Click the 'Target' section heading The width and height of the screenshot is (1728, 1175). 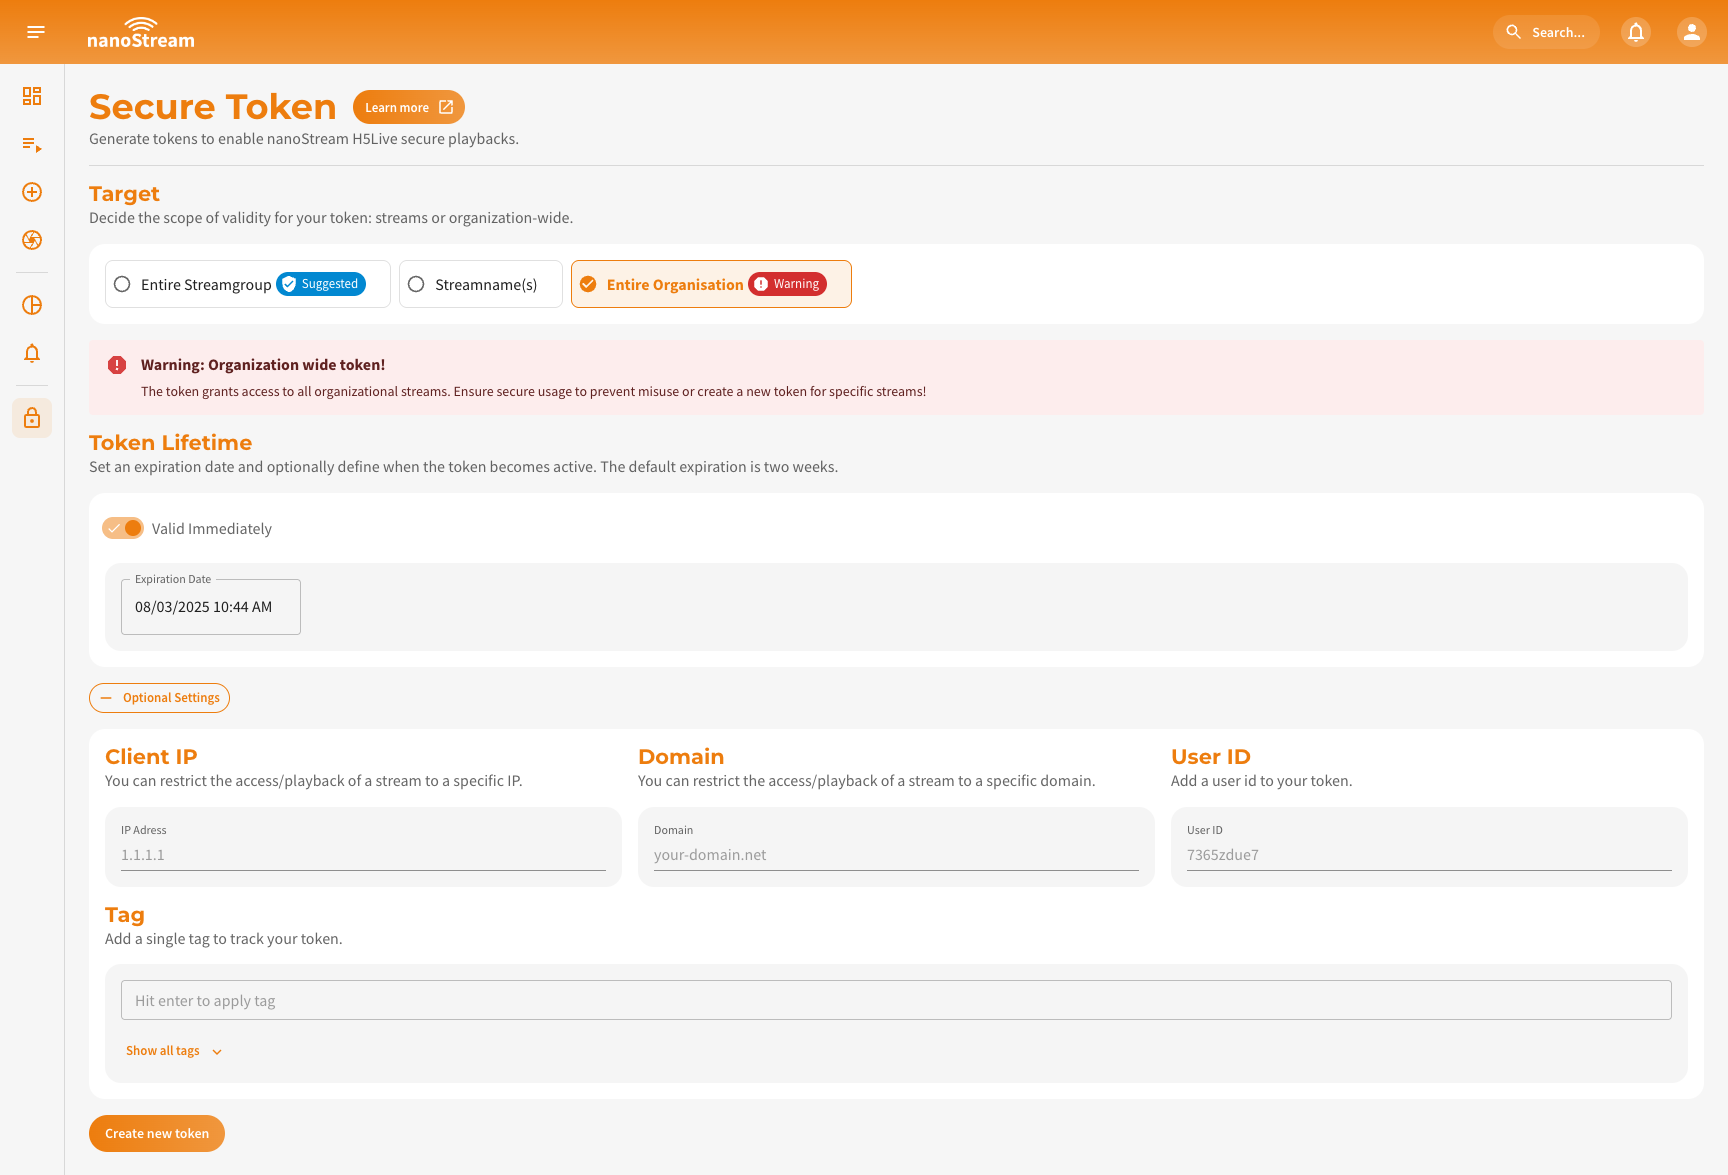[x=124, y=194]
